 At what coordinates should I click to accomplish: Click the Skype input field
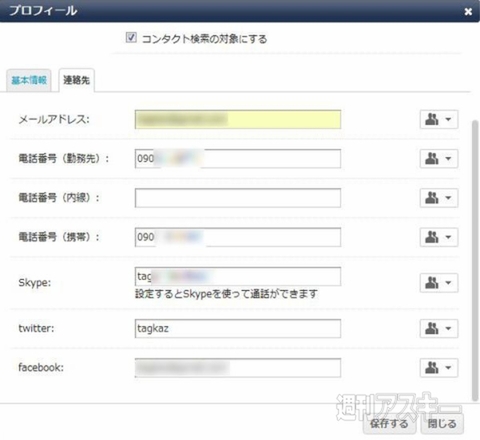click(x=238, y=276)
